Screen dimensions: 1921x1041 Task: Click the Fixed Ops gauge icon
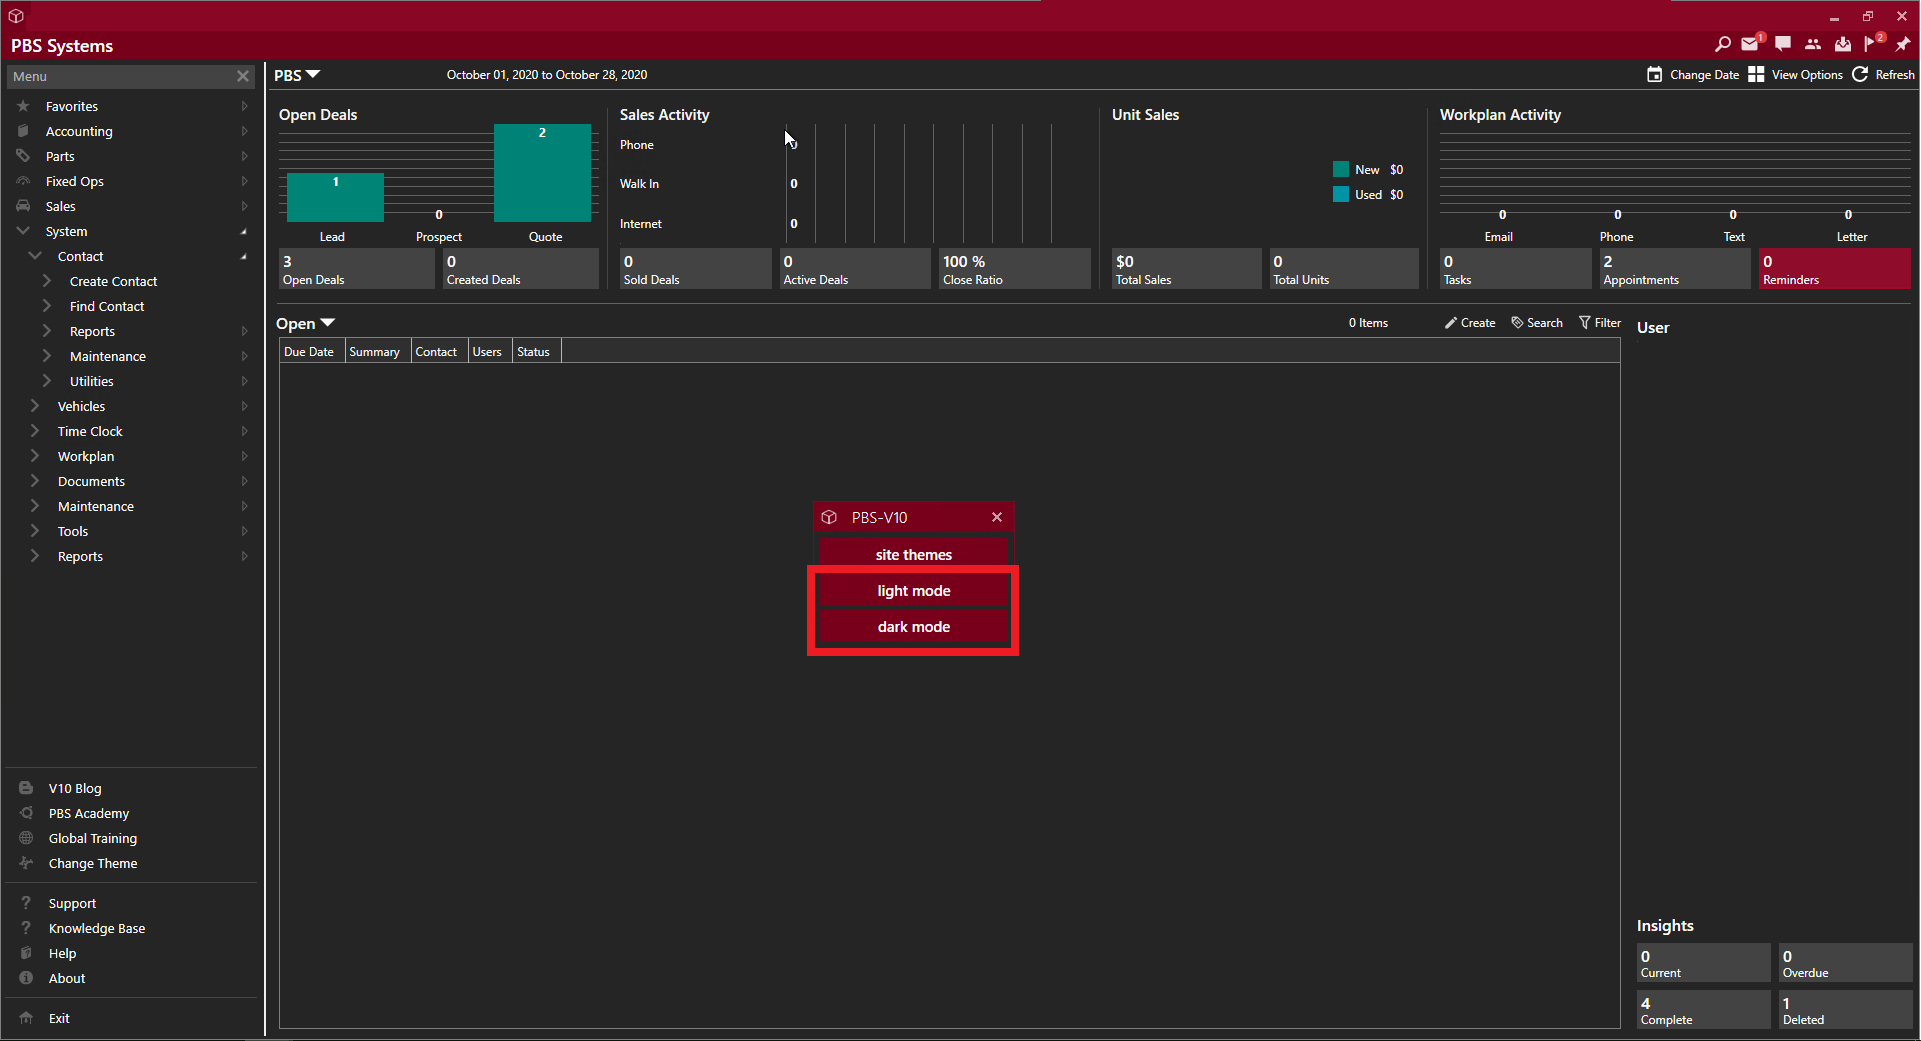tap(24, 181)
